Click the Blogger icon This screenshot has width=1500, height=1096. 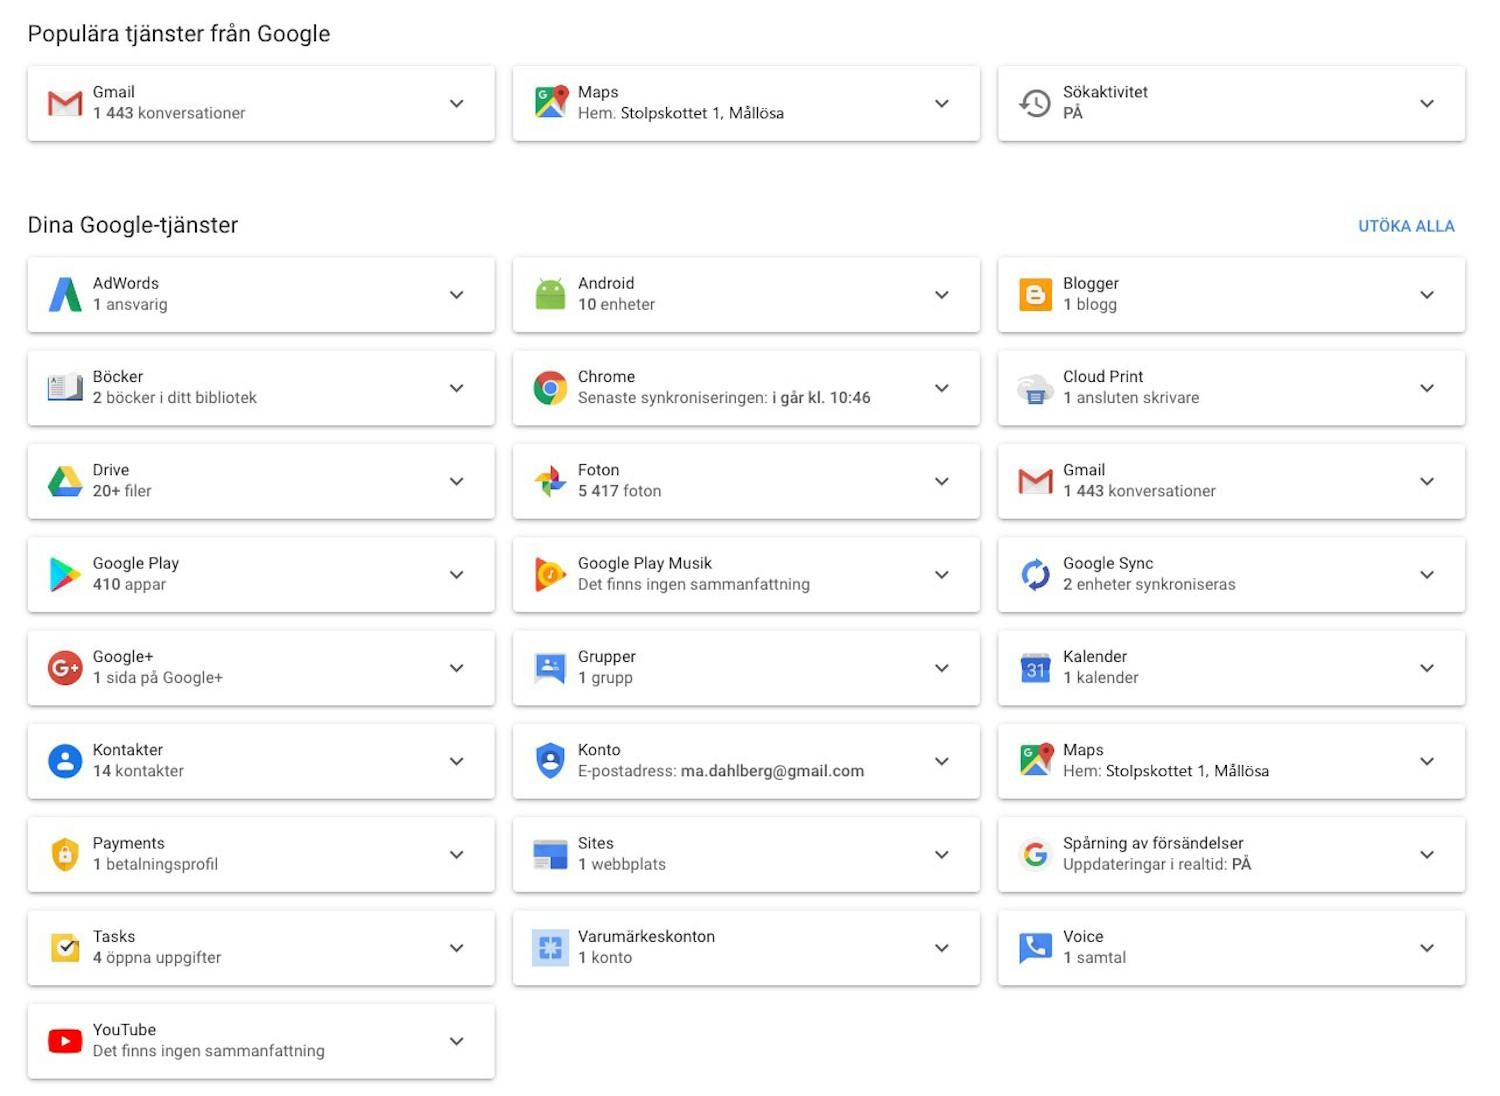click(x=1035, y=295)
